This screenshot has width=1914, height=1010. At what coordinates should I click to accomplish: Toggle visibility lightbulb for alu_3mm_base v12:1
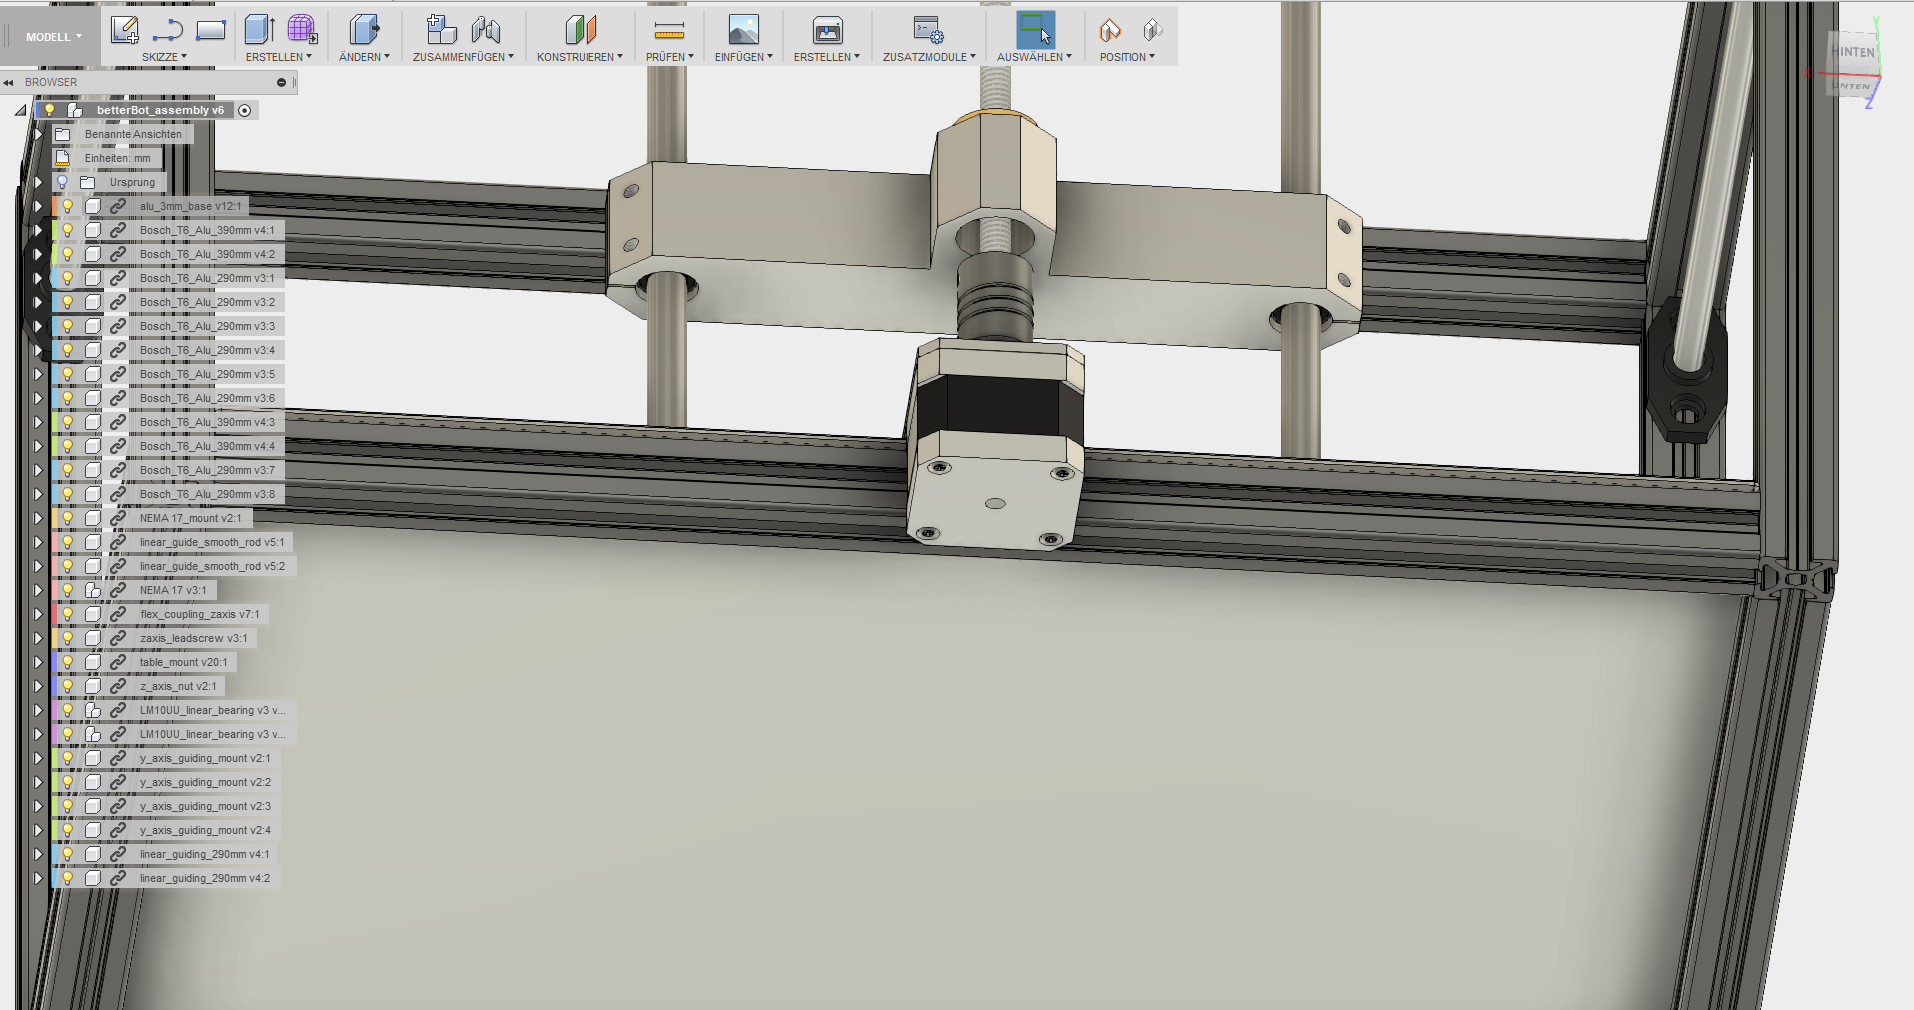click(x=68, y=206)
